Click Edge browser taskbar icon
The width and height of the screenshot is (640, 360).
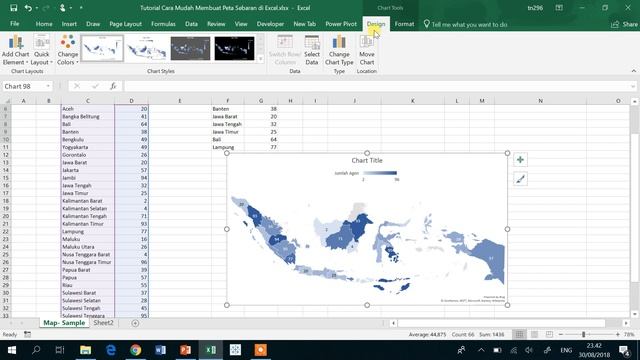(x=111, y=350)
